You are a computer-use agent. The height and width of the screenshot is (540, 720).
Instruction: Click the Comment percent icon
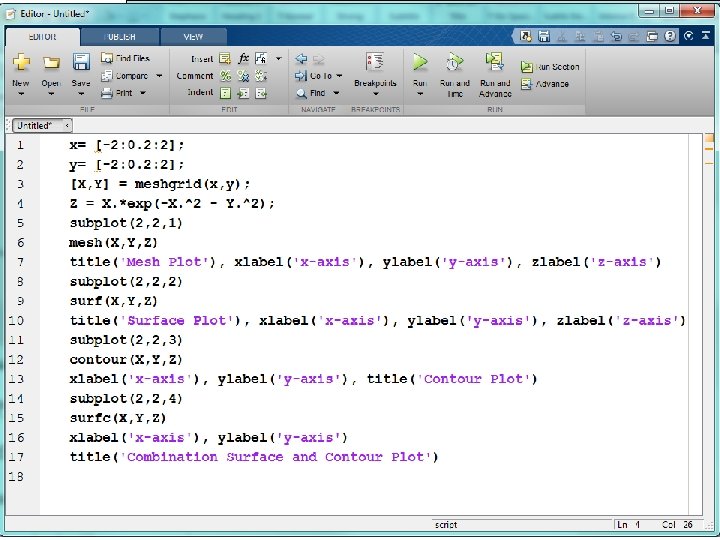[x=225, y=75]
